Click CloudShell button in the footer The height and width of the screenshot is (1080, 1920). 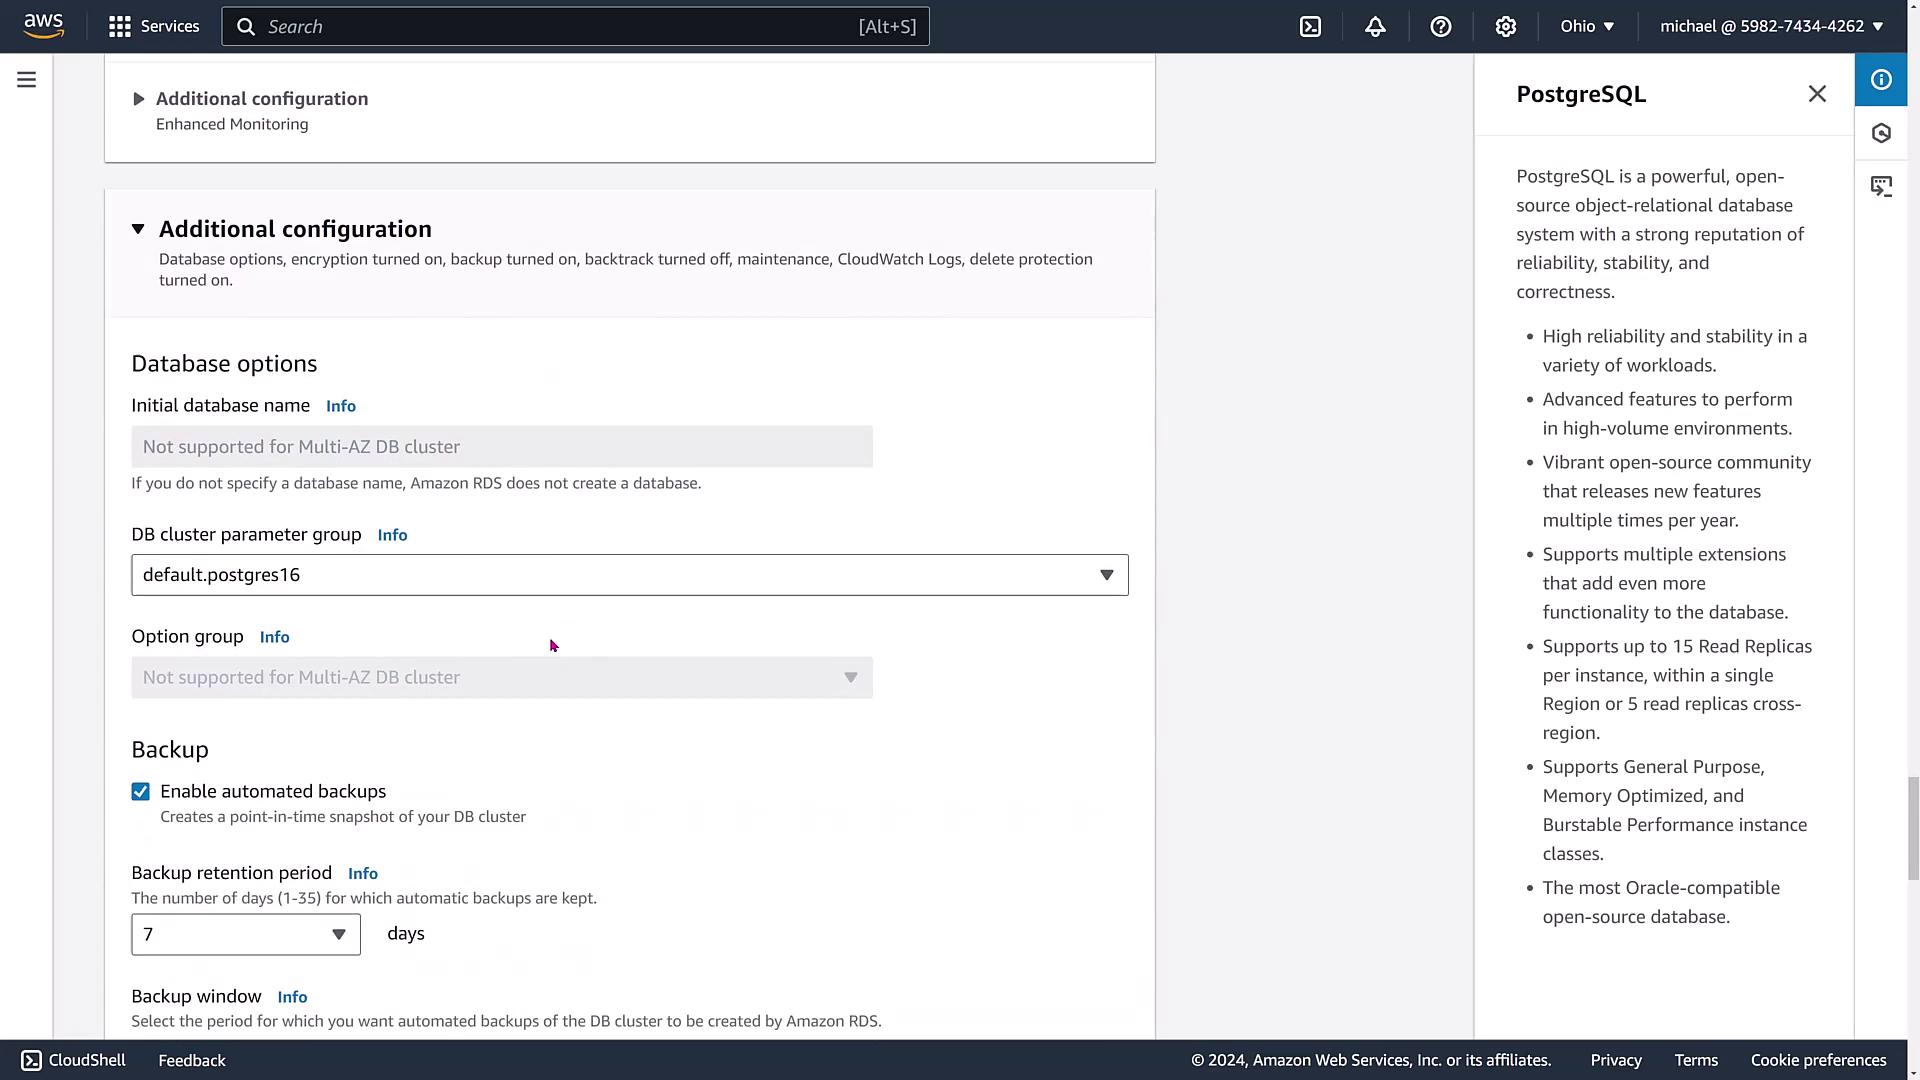coord(74,1060)
